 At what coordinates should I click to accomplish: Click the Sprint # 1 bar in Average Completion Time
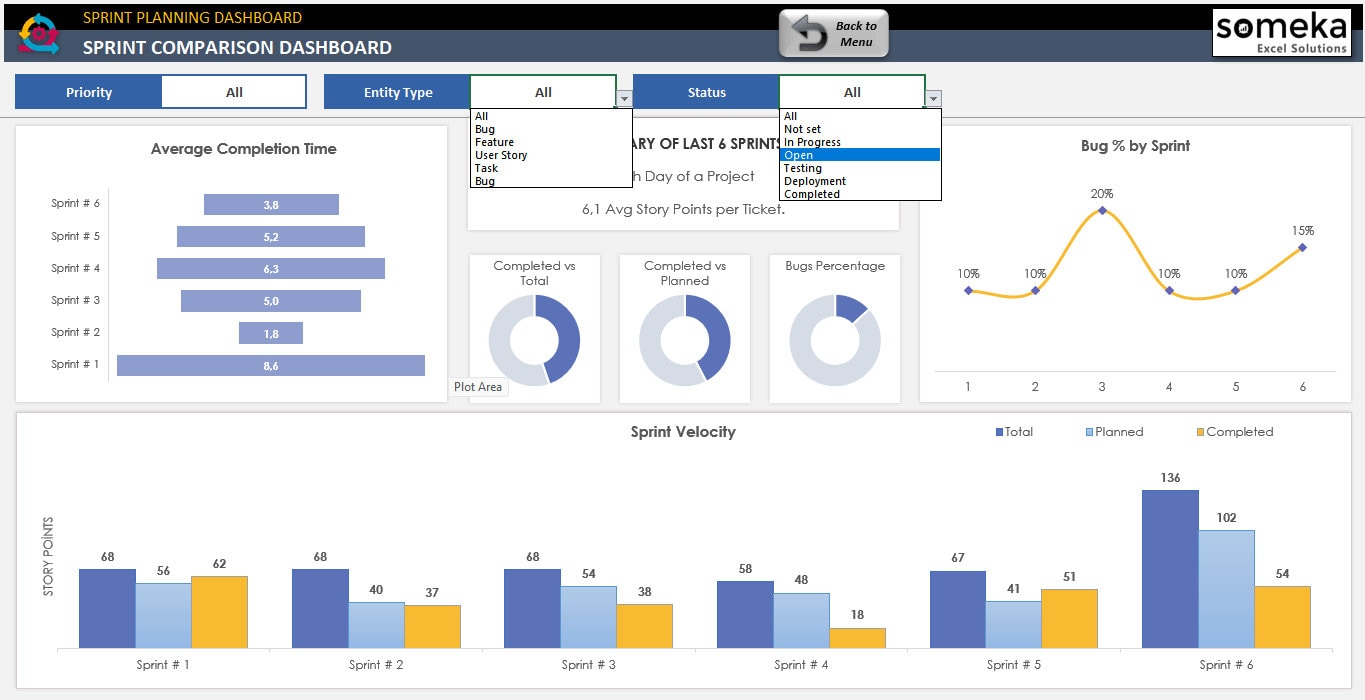point(271,365)
